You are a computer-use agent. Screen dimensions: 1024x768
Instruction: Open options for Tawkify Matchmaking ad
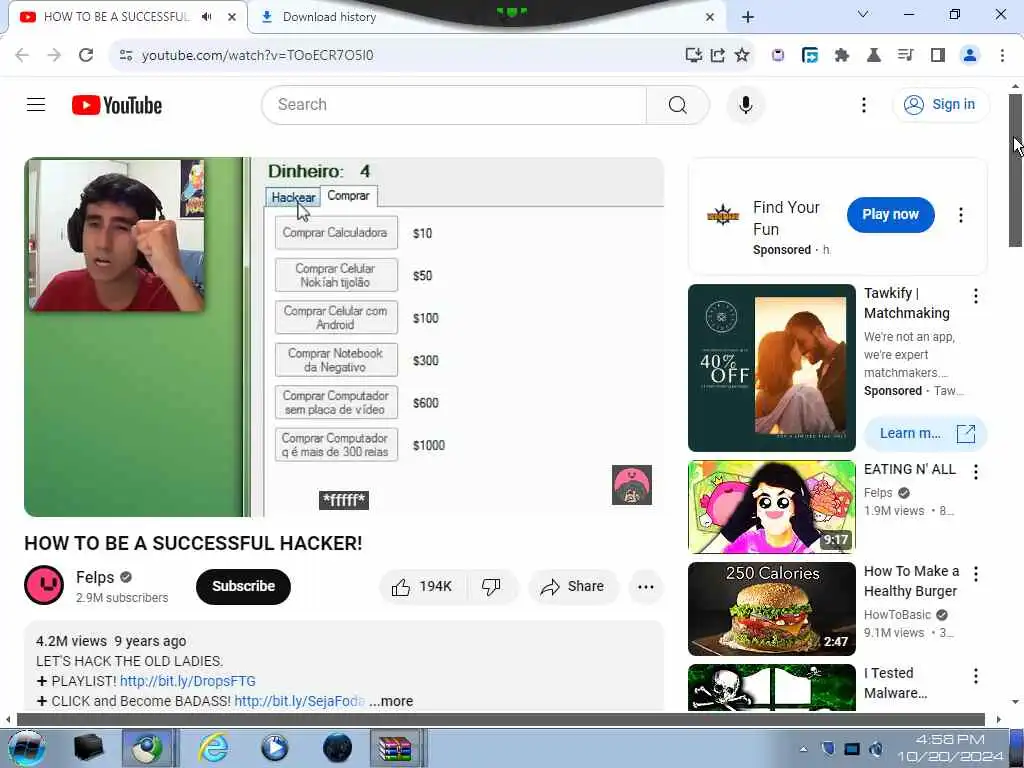pos(975,296)
